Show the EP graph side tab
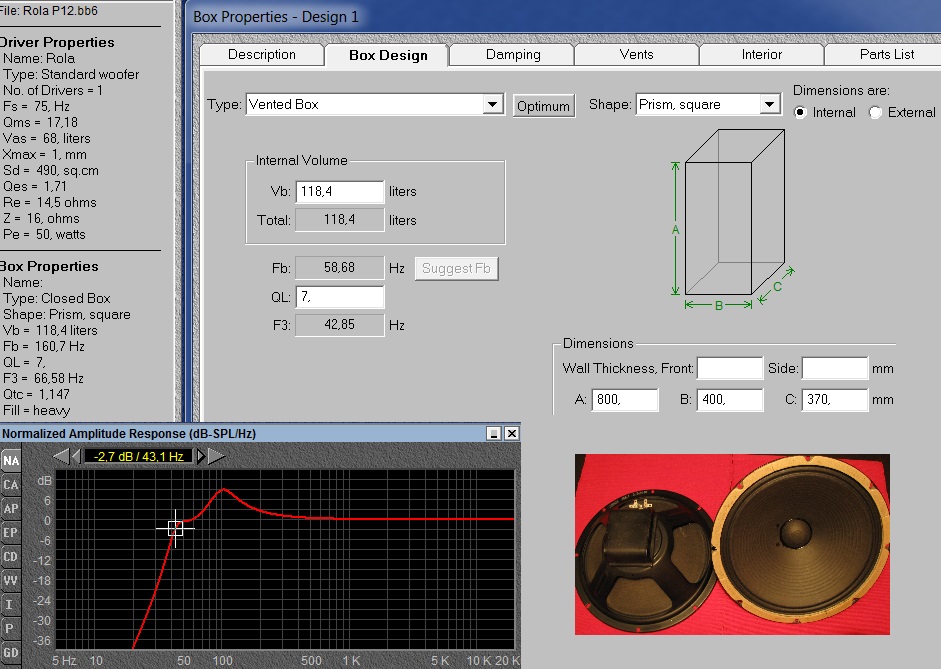941x669 pixels. pos(10,533)
